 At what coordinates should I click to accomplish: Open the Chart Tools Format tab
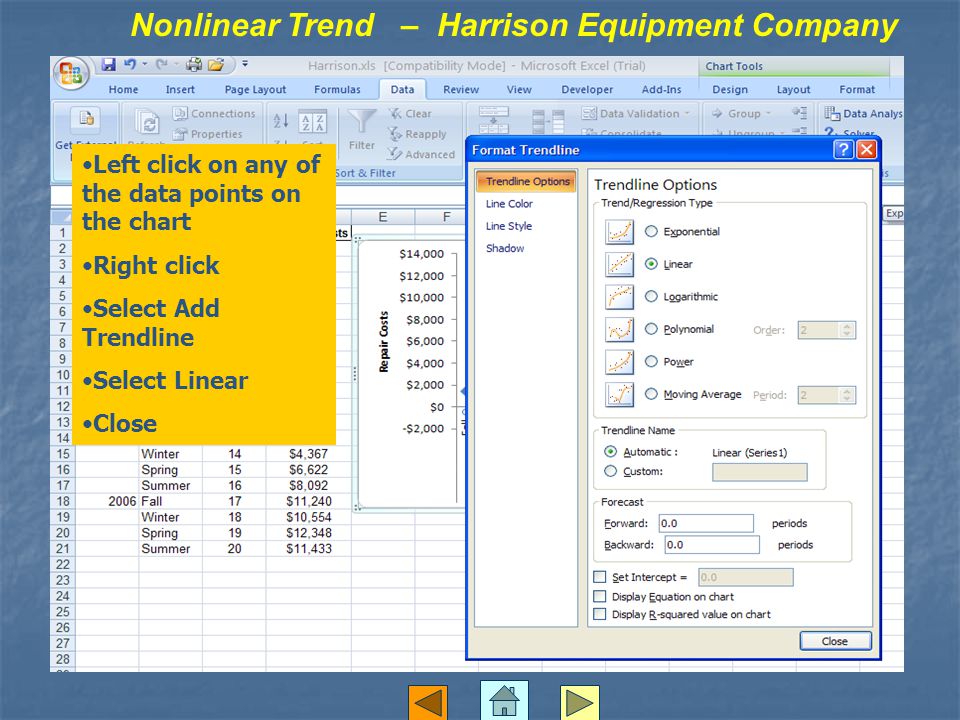coord(857,89)
